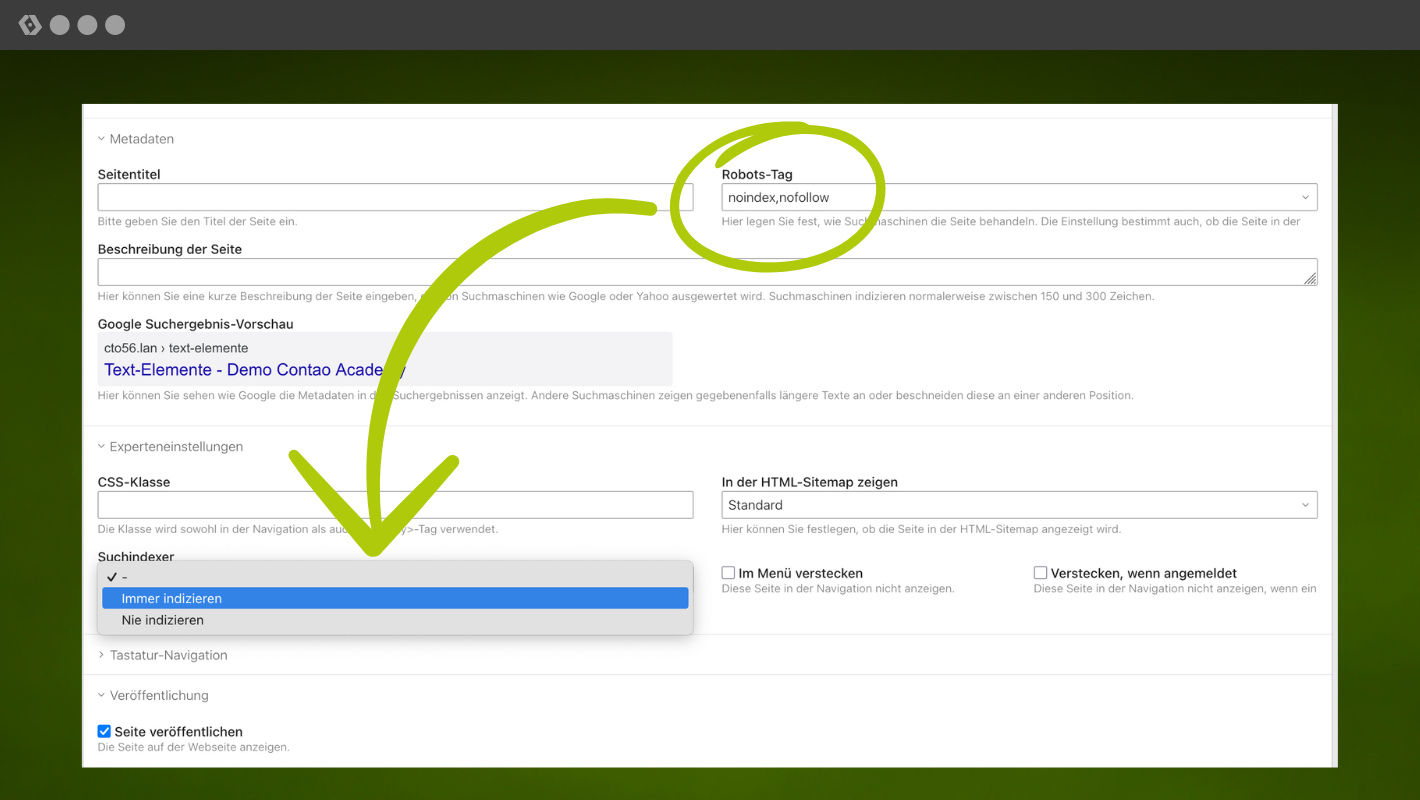This screenshot has width=1420, height=800.
Task: Select Immer indizieren in Suchindexer list
Action: point(395,599)
